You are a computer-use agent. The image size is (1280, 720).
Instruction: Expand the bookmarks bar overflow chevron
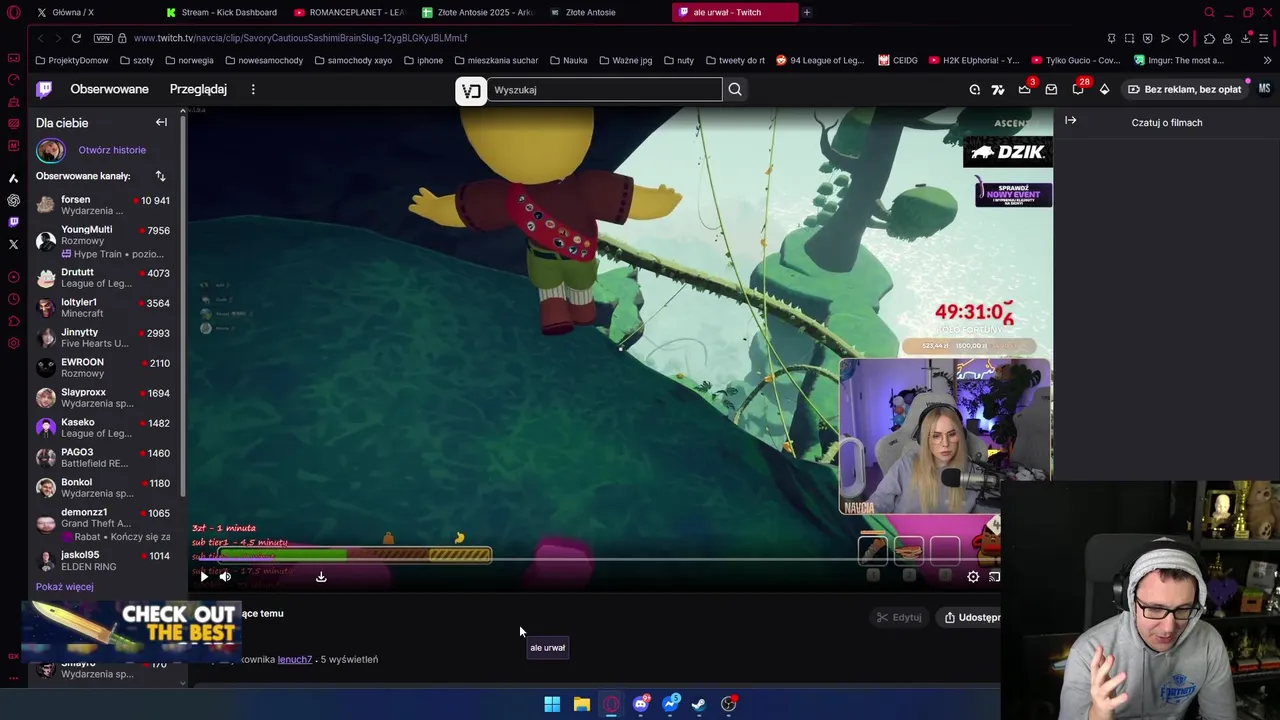1267,60
